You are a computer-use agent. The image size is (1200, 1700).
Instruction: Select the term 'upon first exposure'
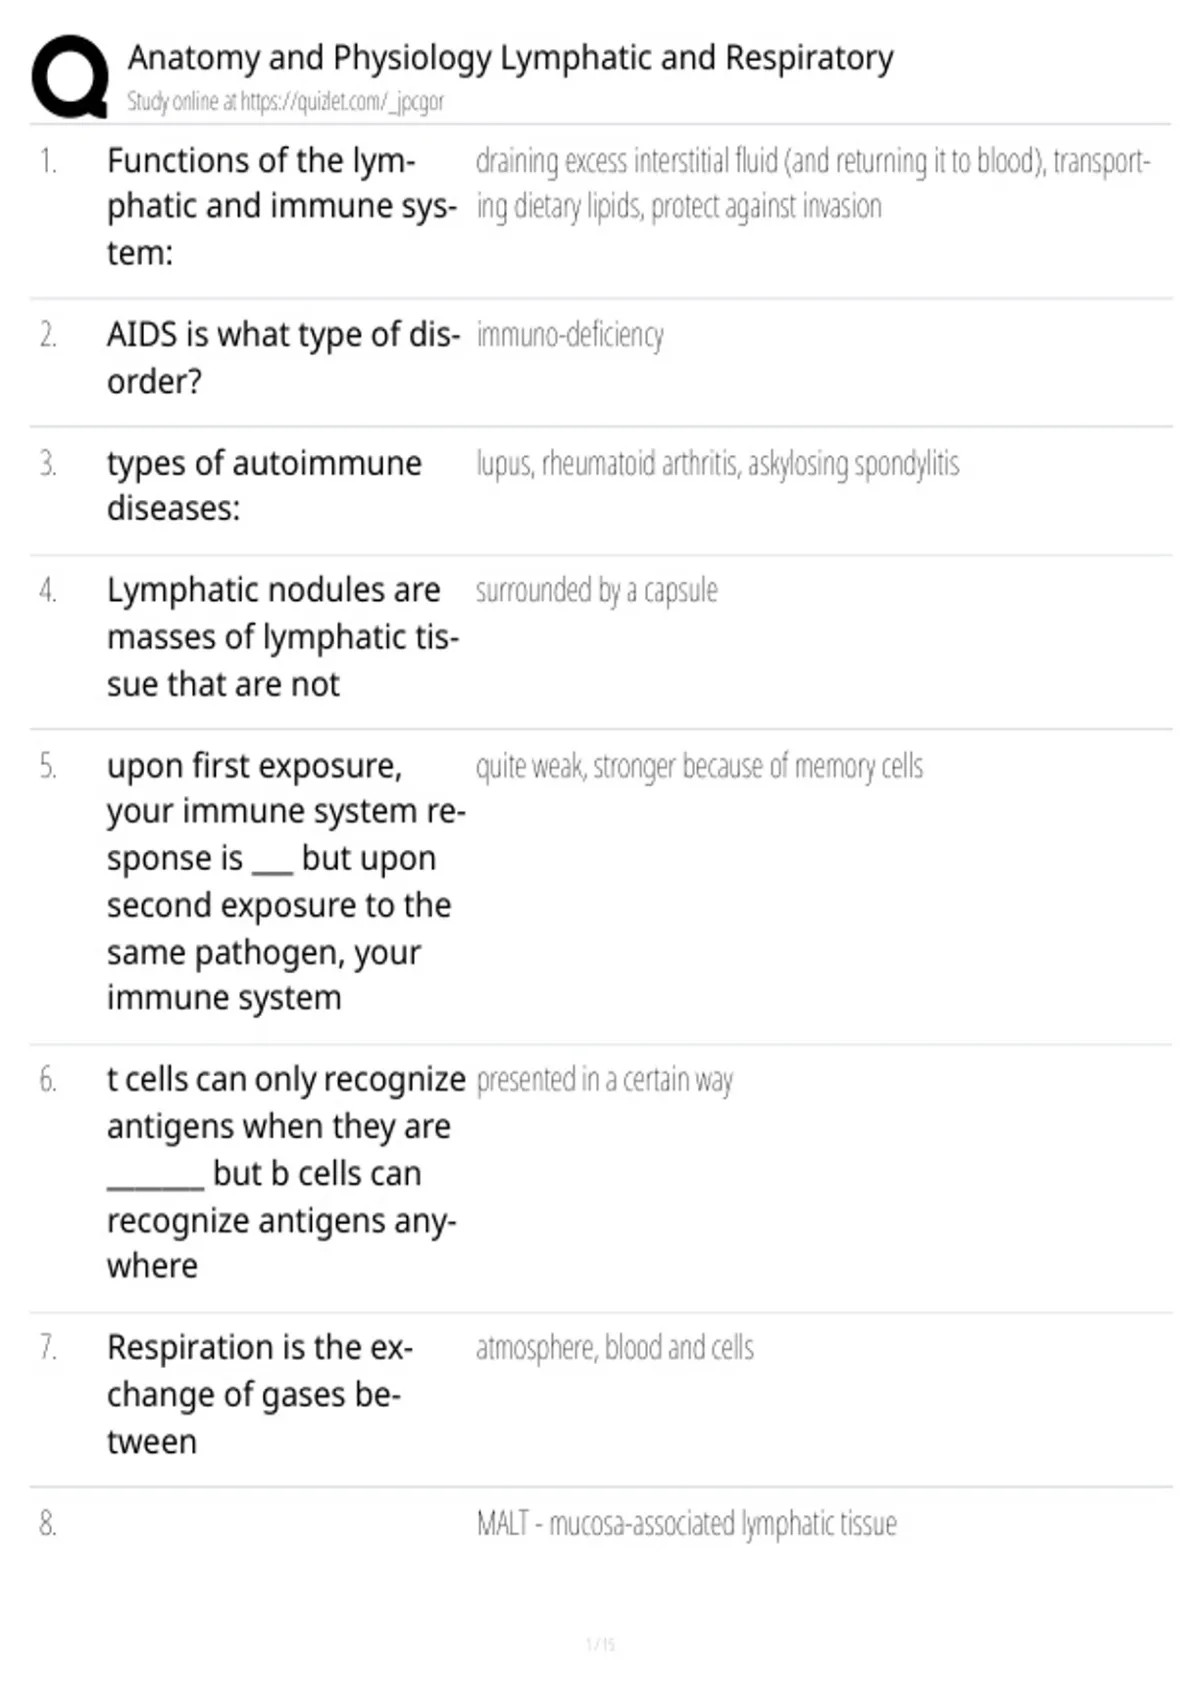[x=286, y=881]
